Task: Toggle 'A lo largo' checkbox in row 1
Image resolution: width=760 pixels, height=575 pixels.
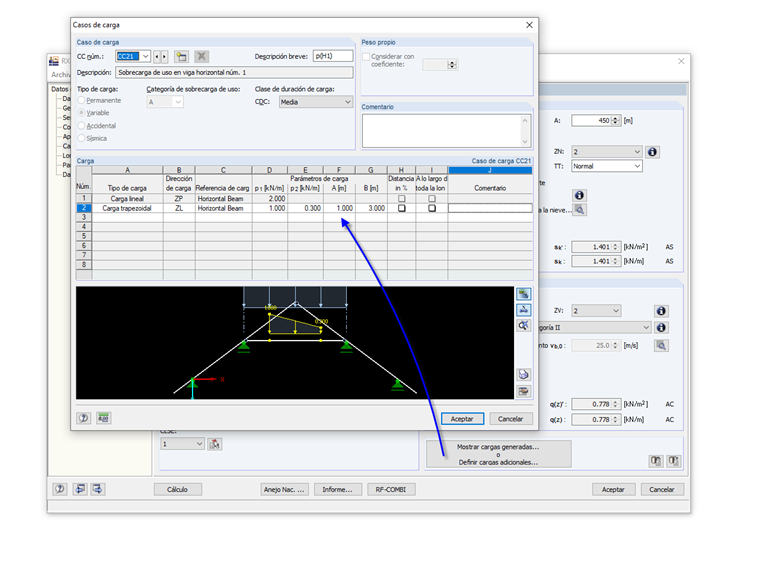Action: point(432,198)
